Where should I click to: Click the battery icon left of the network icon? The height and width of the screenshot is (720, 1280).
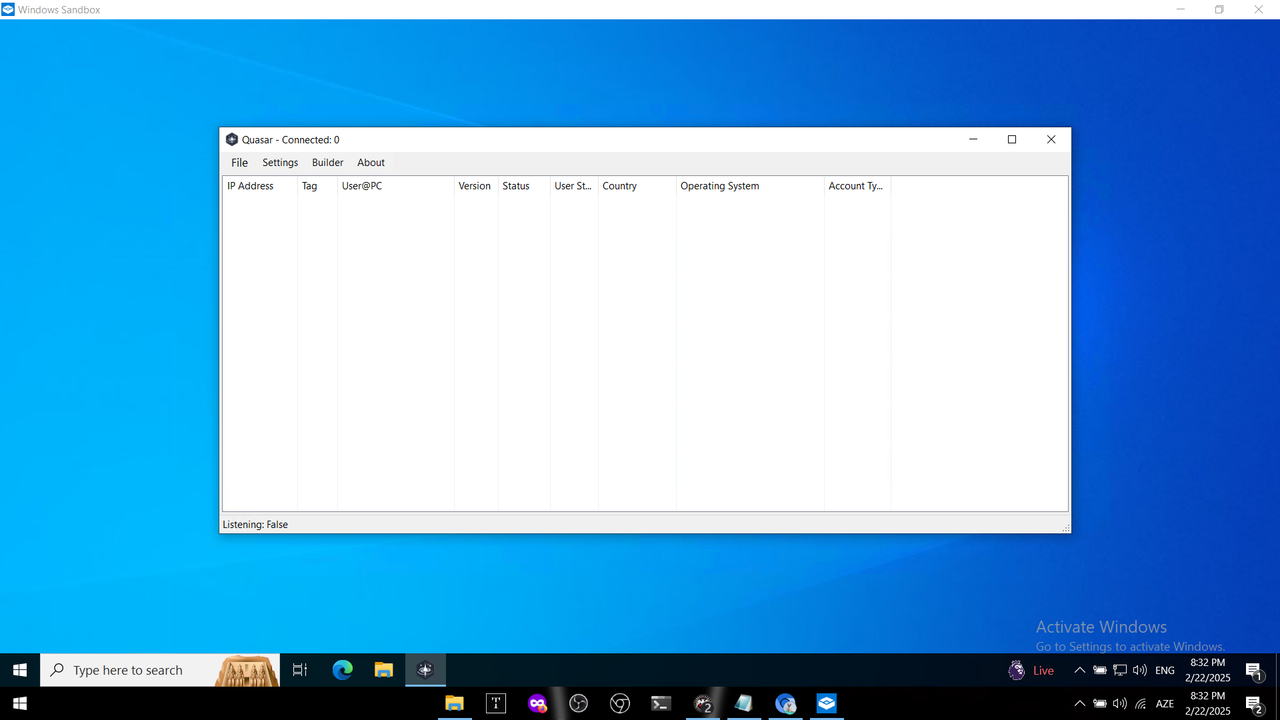tap(1100, 670)
